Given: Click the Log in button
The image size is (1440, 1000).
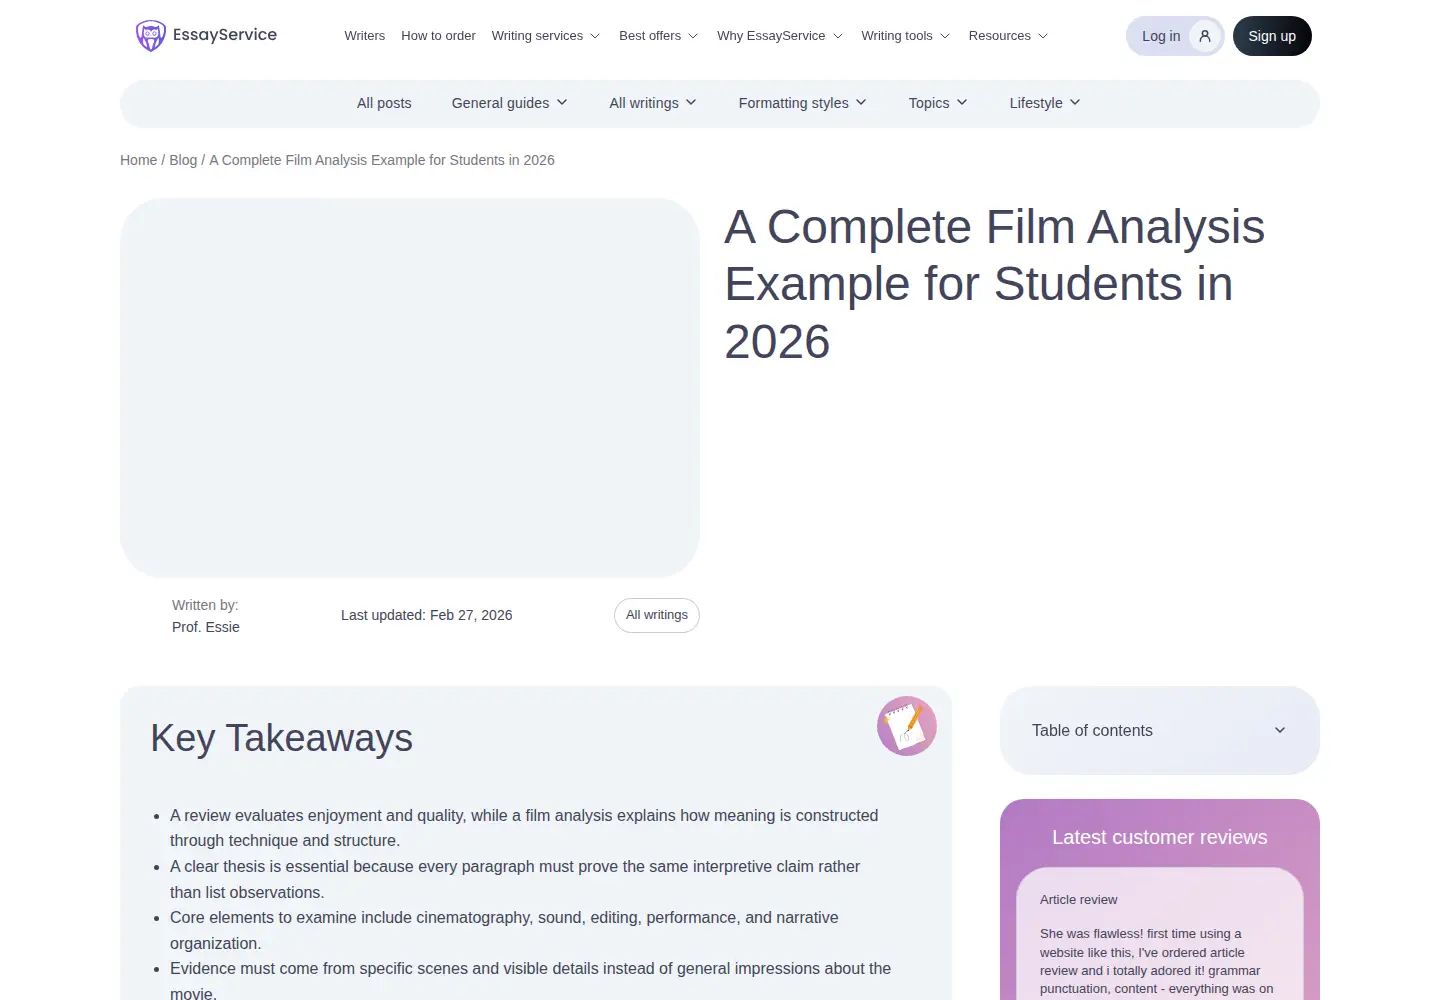Looking at the screenshot, I should coord(1175,36).
